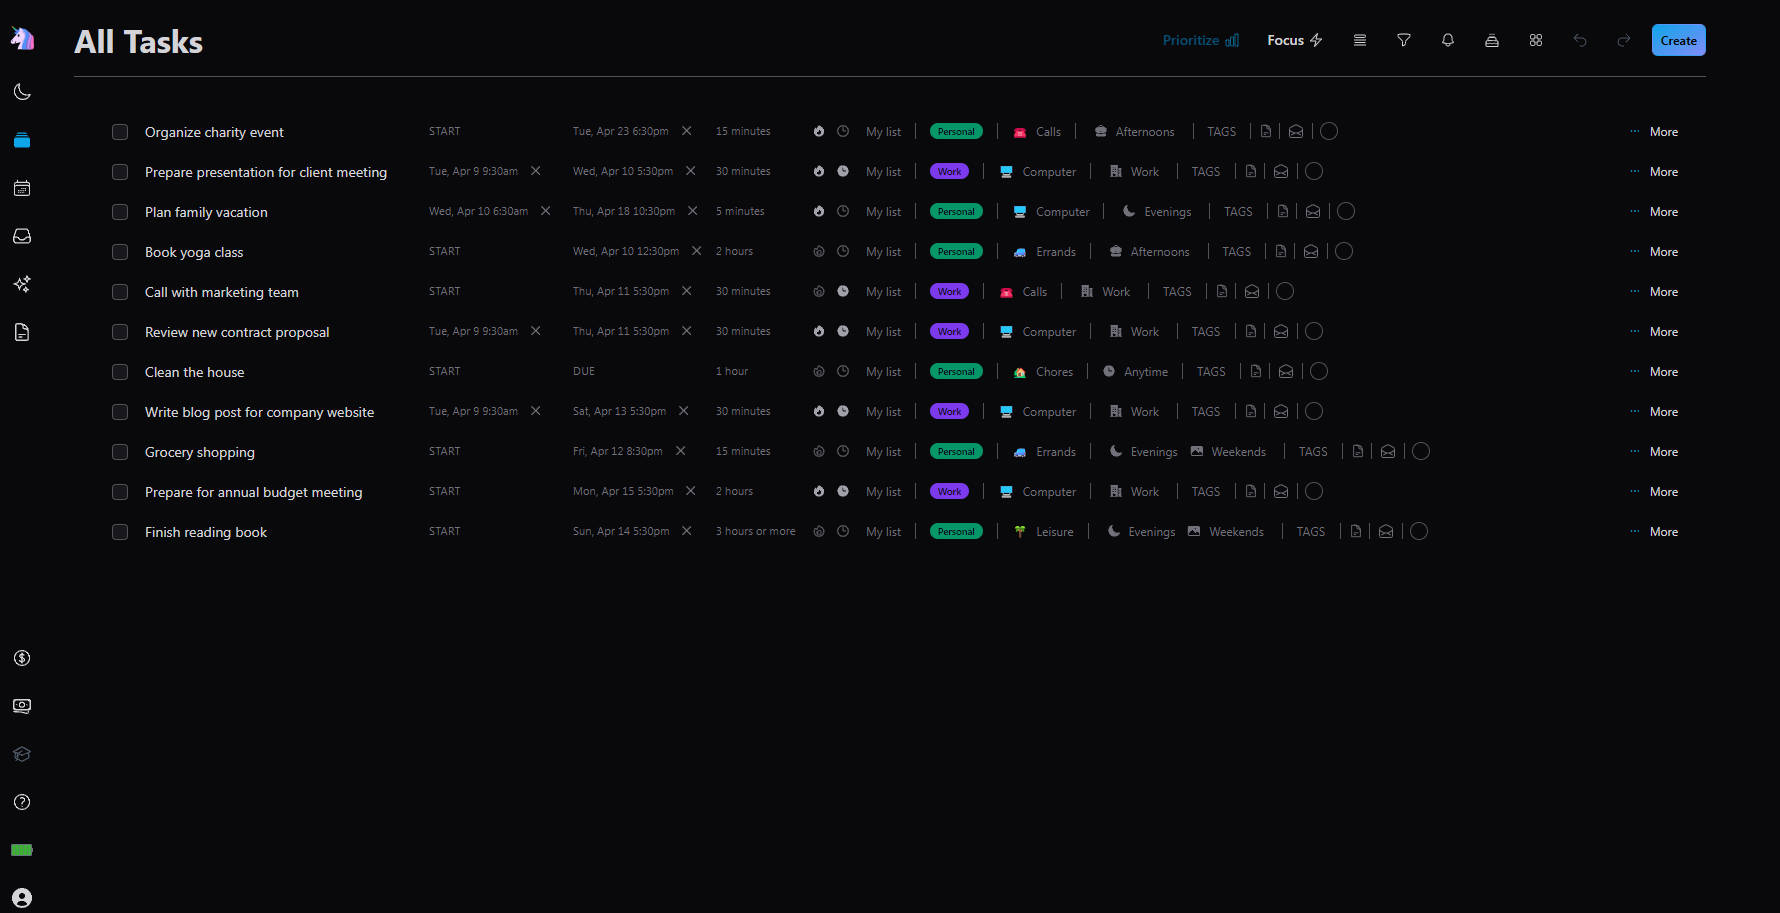Click the TAGS label for Book yoga class
Screen dimensions: 1780x913
click(1236, 252)
